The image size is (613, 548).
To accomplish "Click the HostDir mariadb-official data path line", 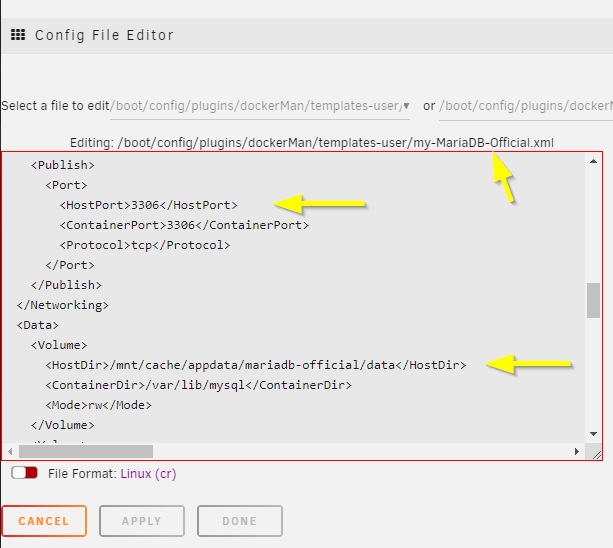I will (256, 365).
